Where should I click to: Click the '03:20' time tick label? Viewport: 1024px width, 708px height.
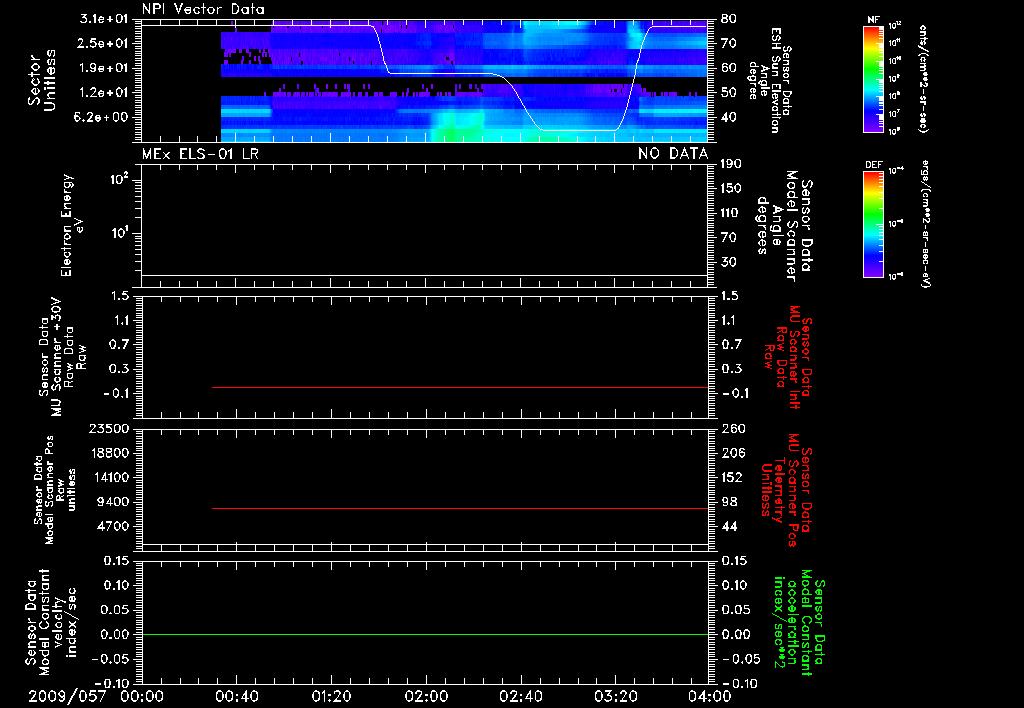coord(615,696)
